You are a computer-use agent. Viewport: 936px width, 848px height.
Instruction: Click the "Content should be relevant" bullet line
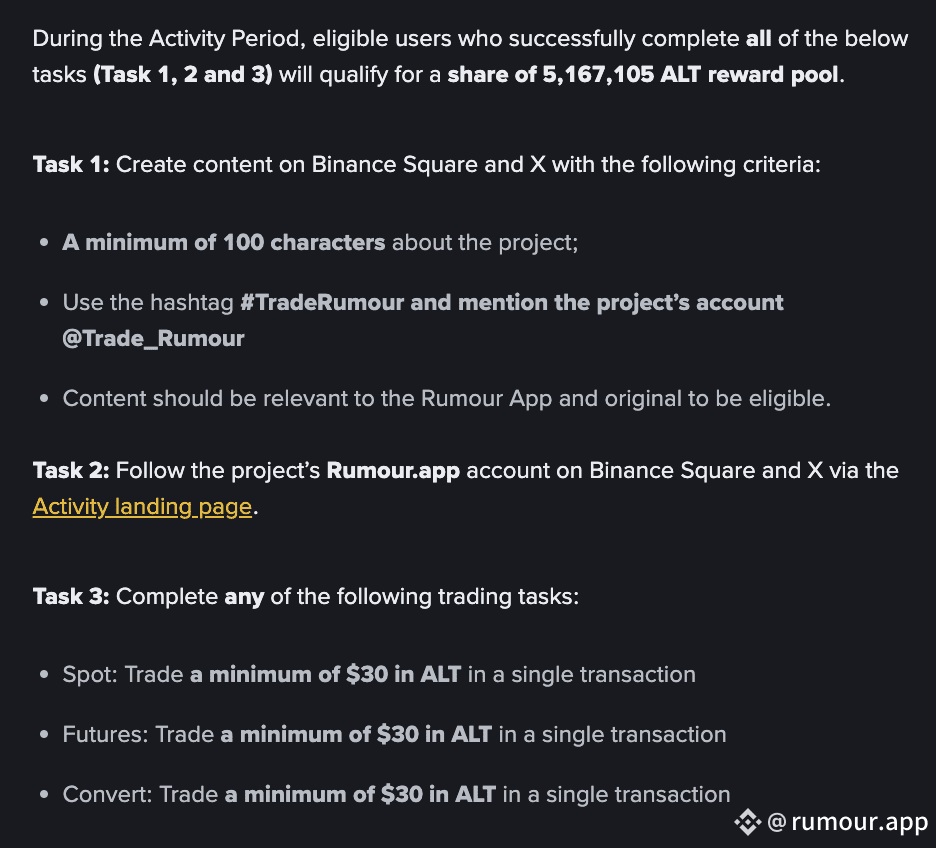[x=446, y=399]
